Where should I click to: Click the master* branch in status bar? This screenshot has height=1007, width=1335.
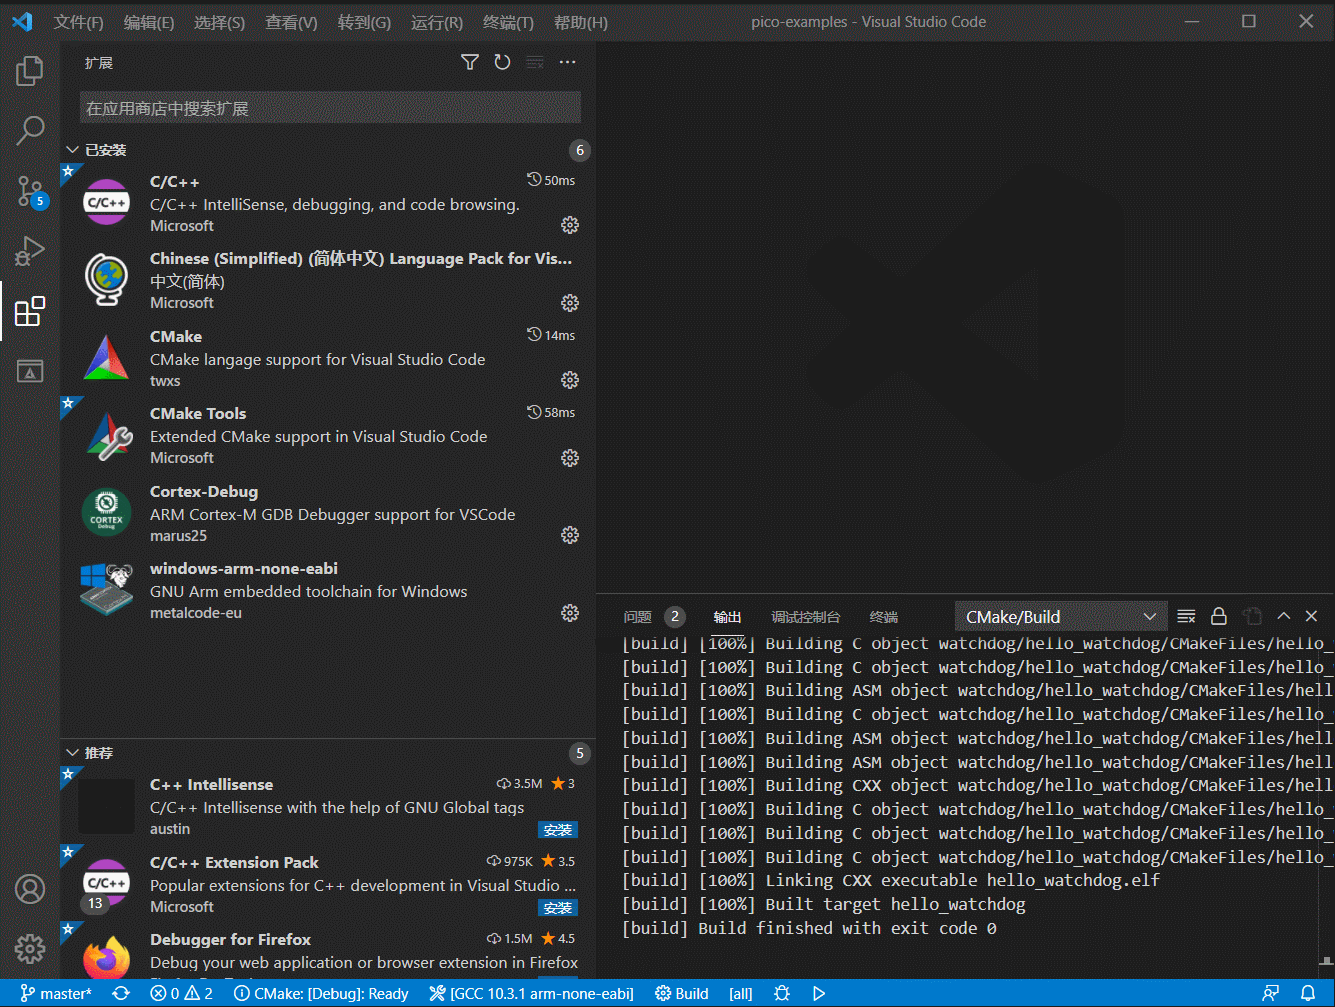tap(56, 993)
